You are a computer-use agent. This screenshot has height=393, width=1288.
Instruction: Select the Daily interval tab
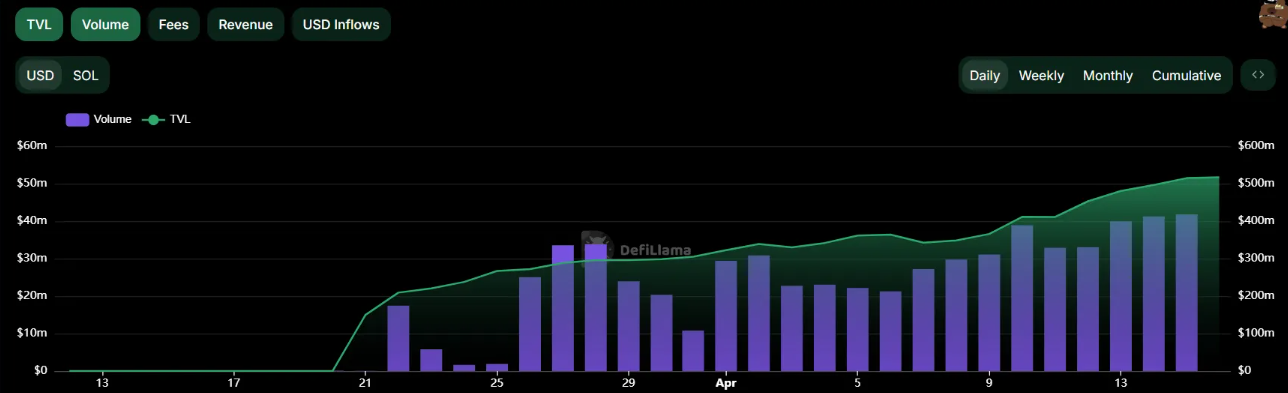click(985, 75)
